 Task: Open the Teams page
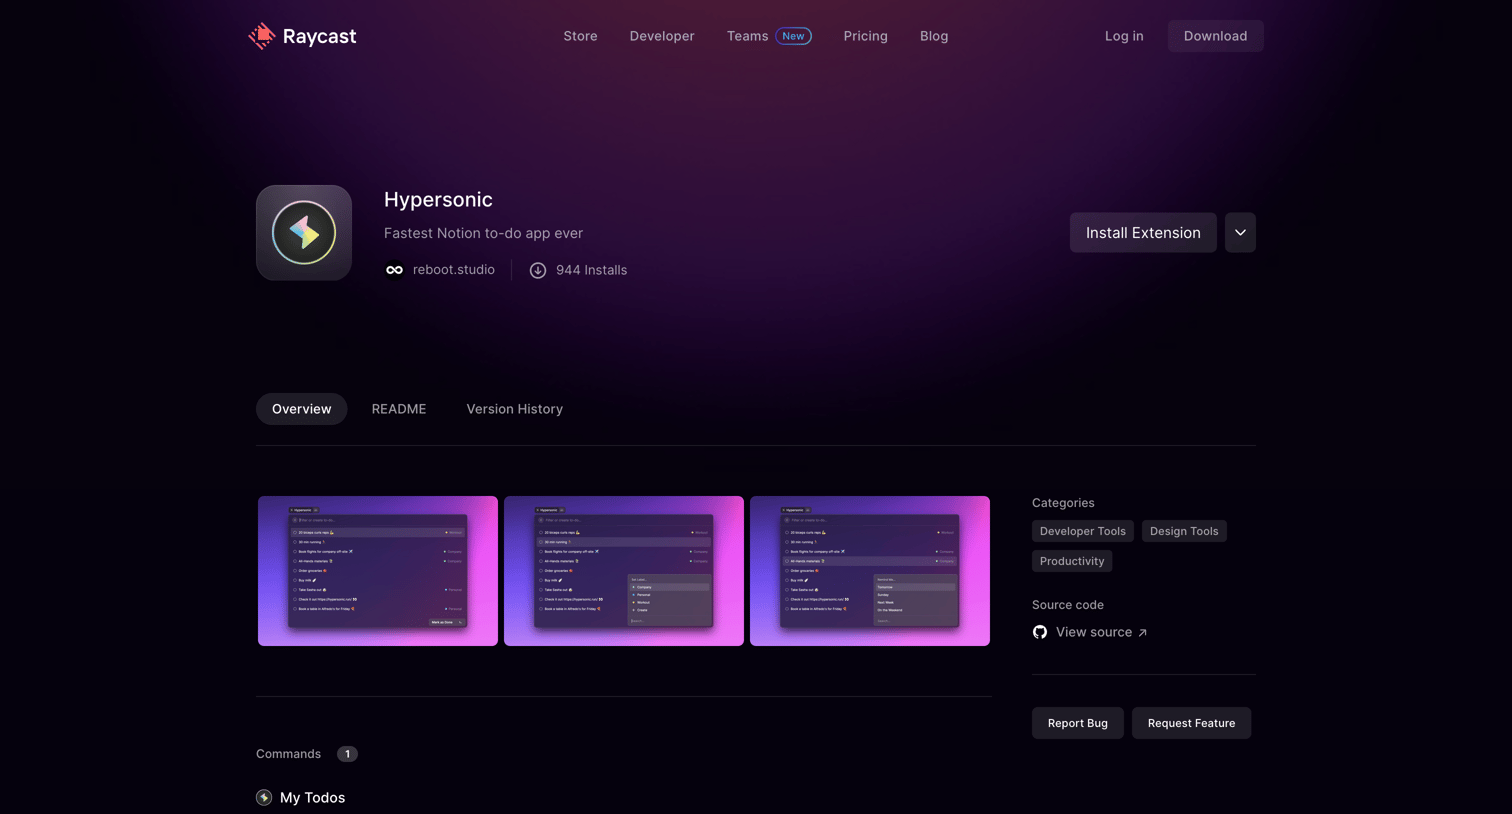(x=747, y=36)
